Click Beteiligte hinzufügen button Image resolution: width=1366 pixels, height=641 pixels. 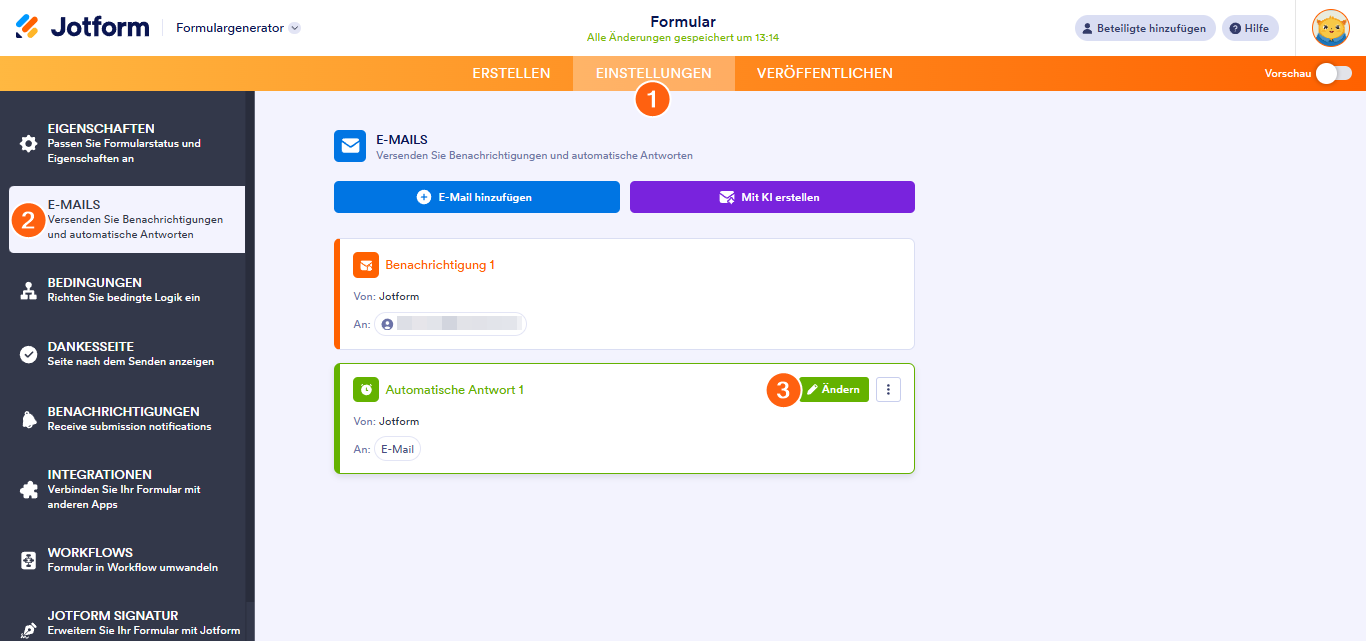[1145, 28]
